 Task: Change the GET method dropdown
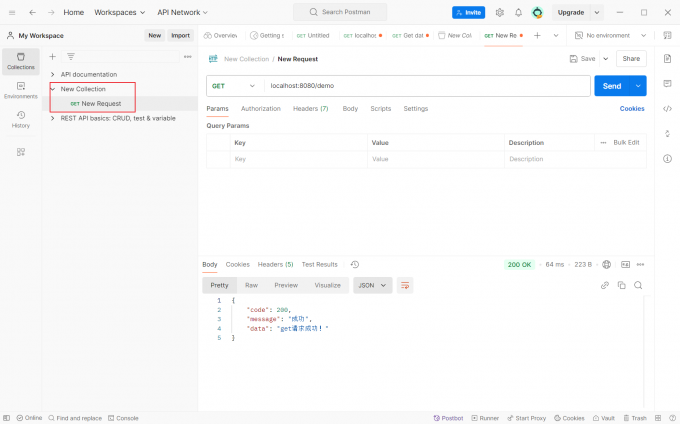[233, 86]
